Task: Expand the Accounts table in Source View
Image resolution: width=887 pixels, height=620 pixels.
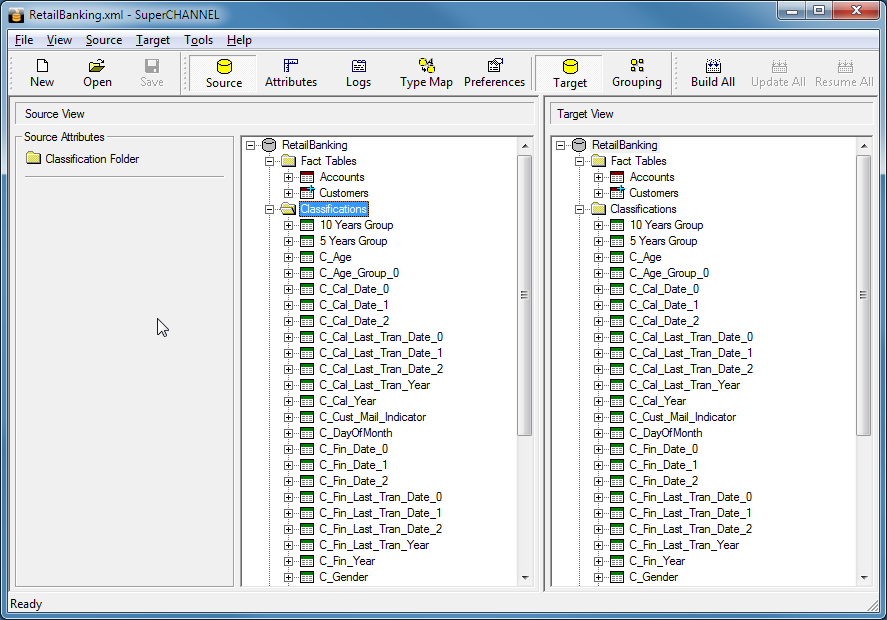Action: click(289, 177)
